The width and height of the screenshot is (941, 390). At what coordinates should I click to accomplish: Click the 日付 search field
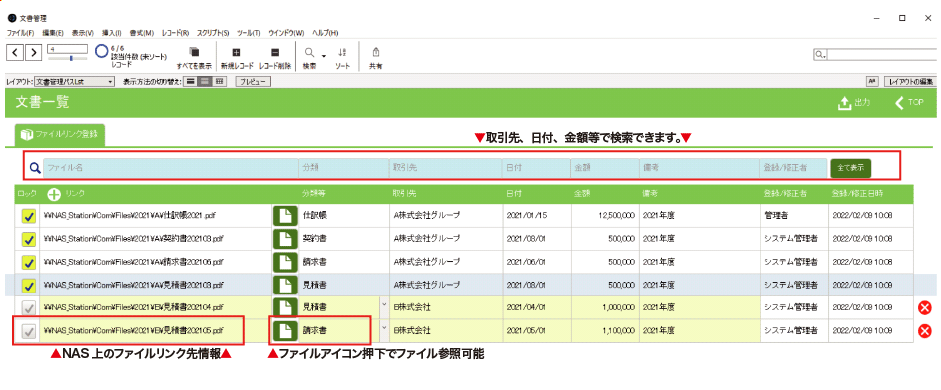click(x=536, y=169)
